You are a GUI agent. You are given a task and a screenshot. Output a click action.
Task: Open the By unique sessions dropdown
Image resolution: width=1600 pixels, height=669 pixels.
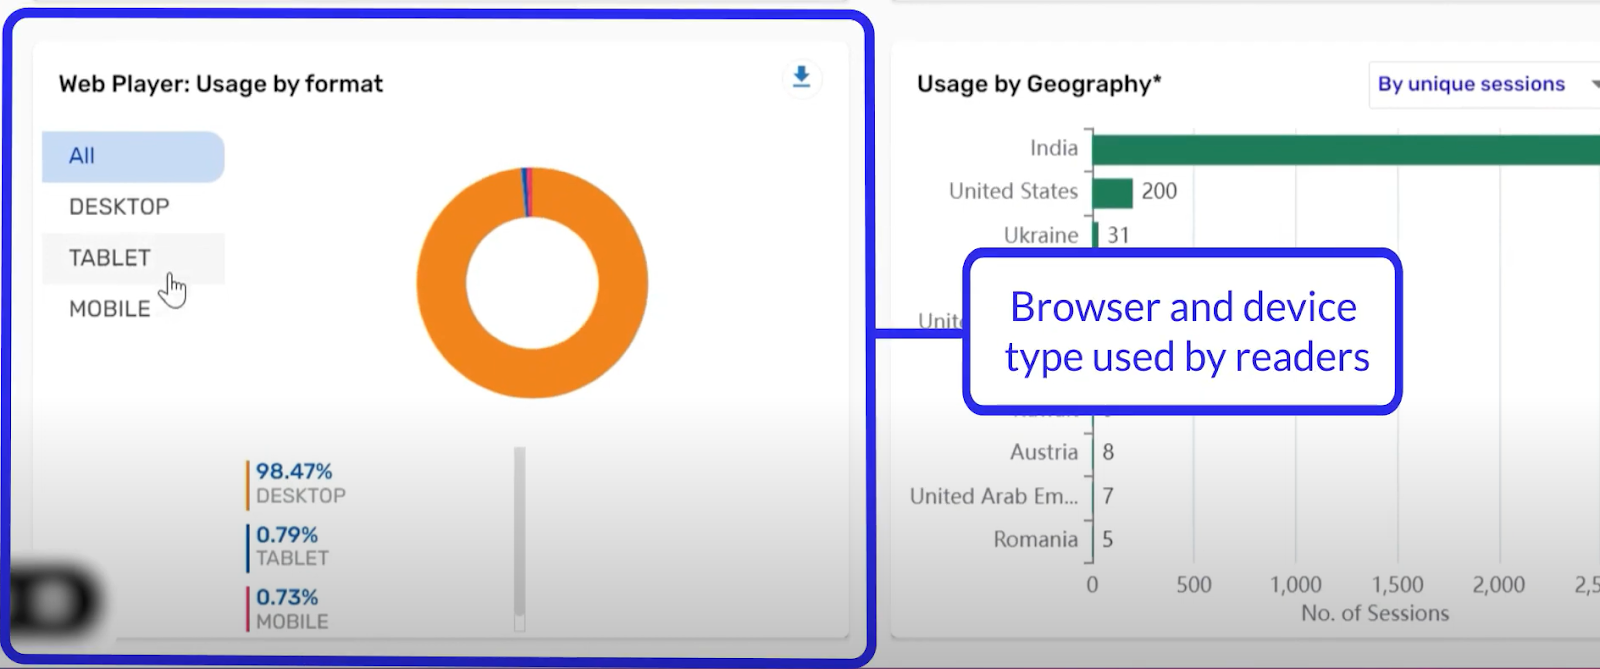[1485, 84]
